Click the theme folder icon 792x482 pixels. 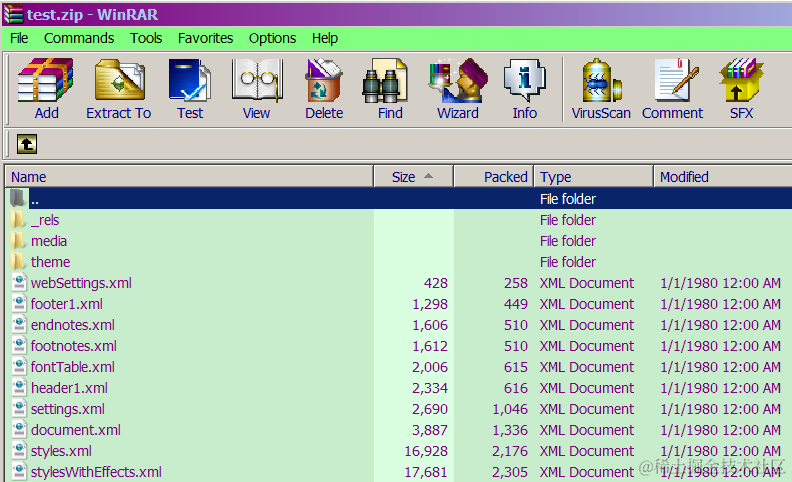click(18, 262)
